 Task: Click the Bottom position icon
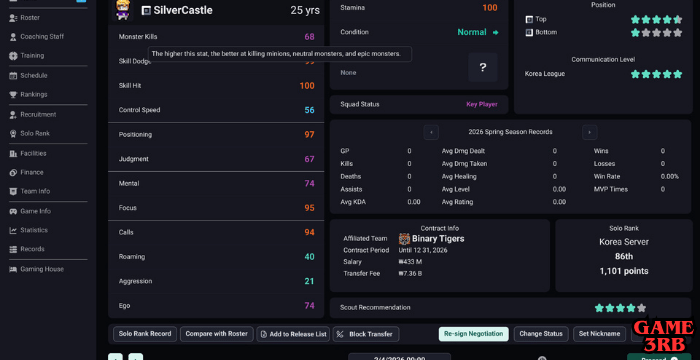pyautogui.click(x=529, y=33)
